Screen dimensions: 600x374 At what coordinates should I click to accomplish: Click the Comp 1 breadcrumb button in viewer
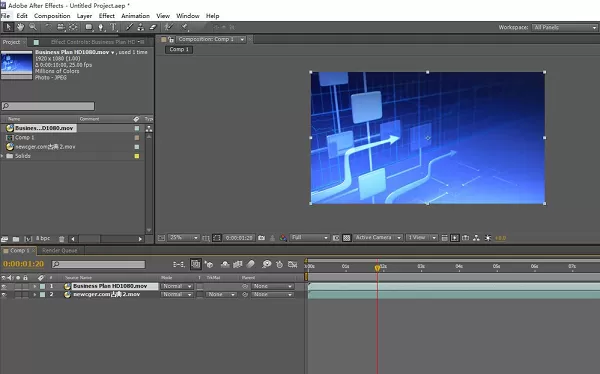click(x=179, y=49)
